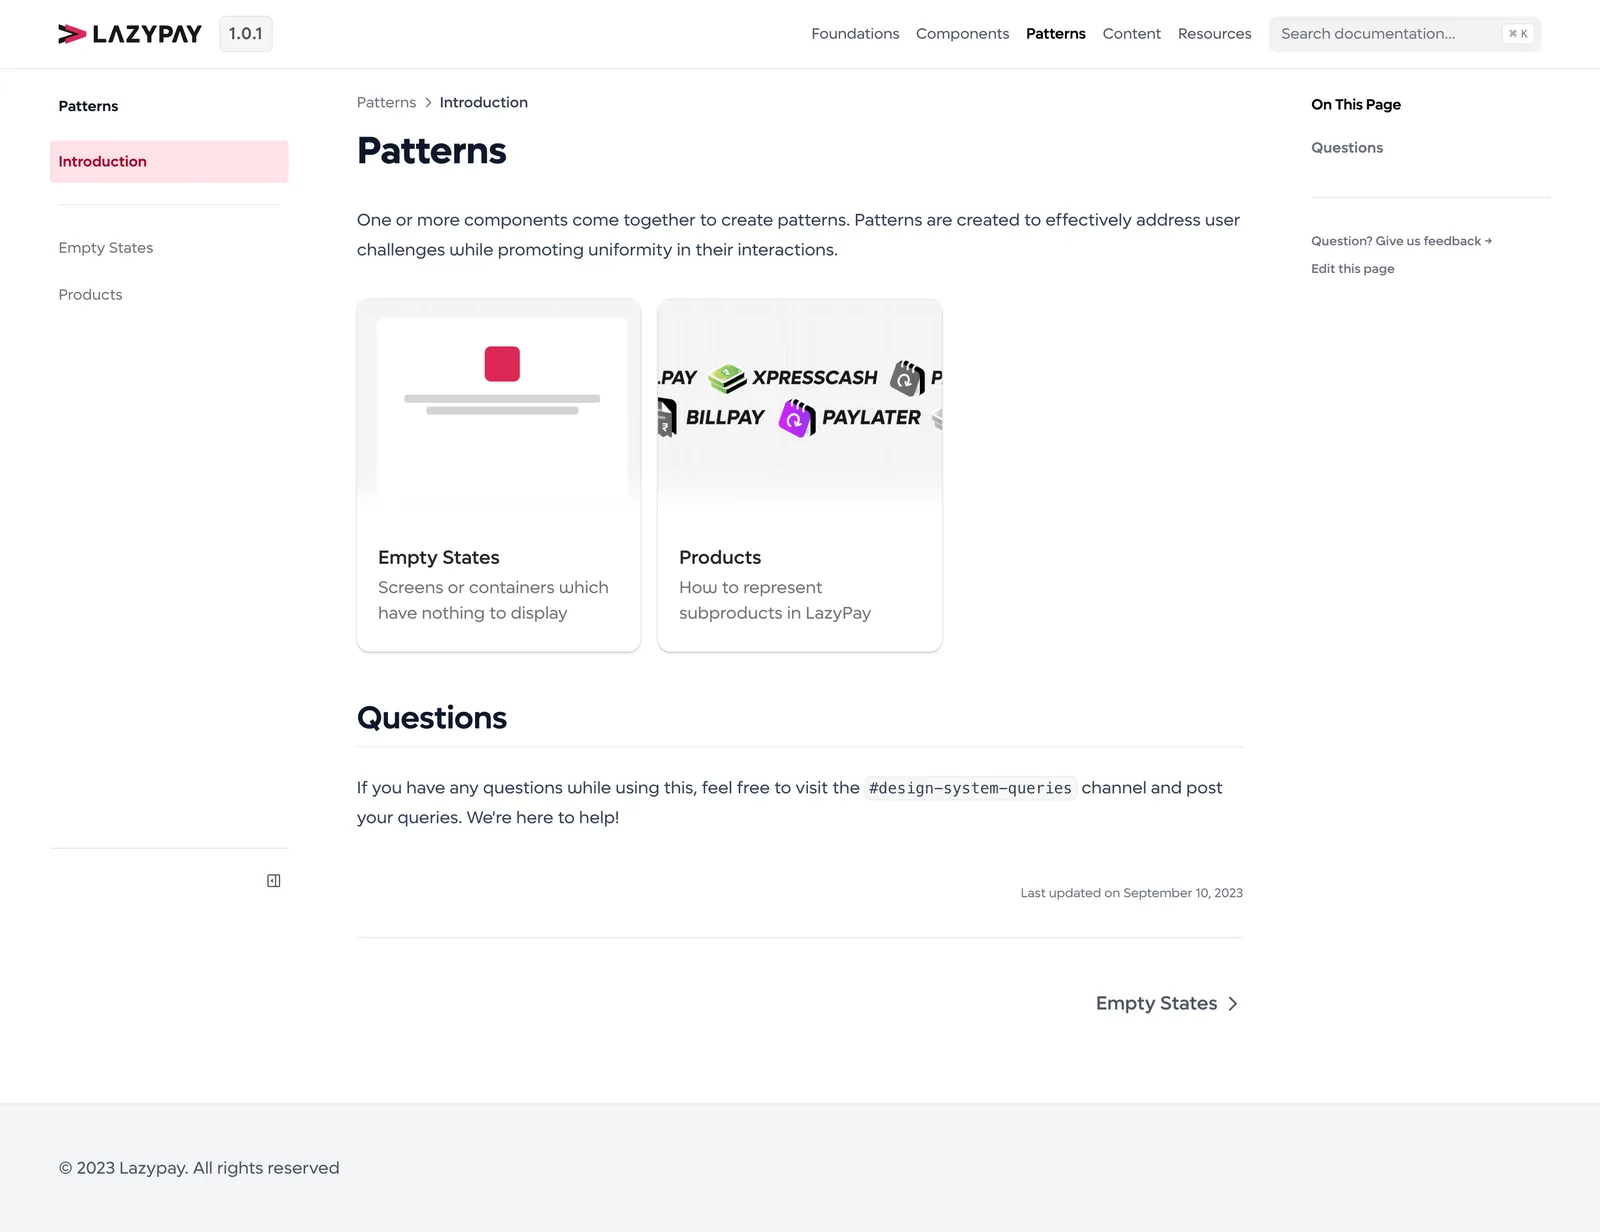Click the red square empty-state placeholder
The width and height of the screenshot is (1600, 1232).
[502, 364]
